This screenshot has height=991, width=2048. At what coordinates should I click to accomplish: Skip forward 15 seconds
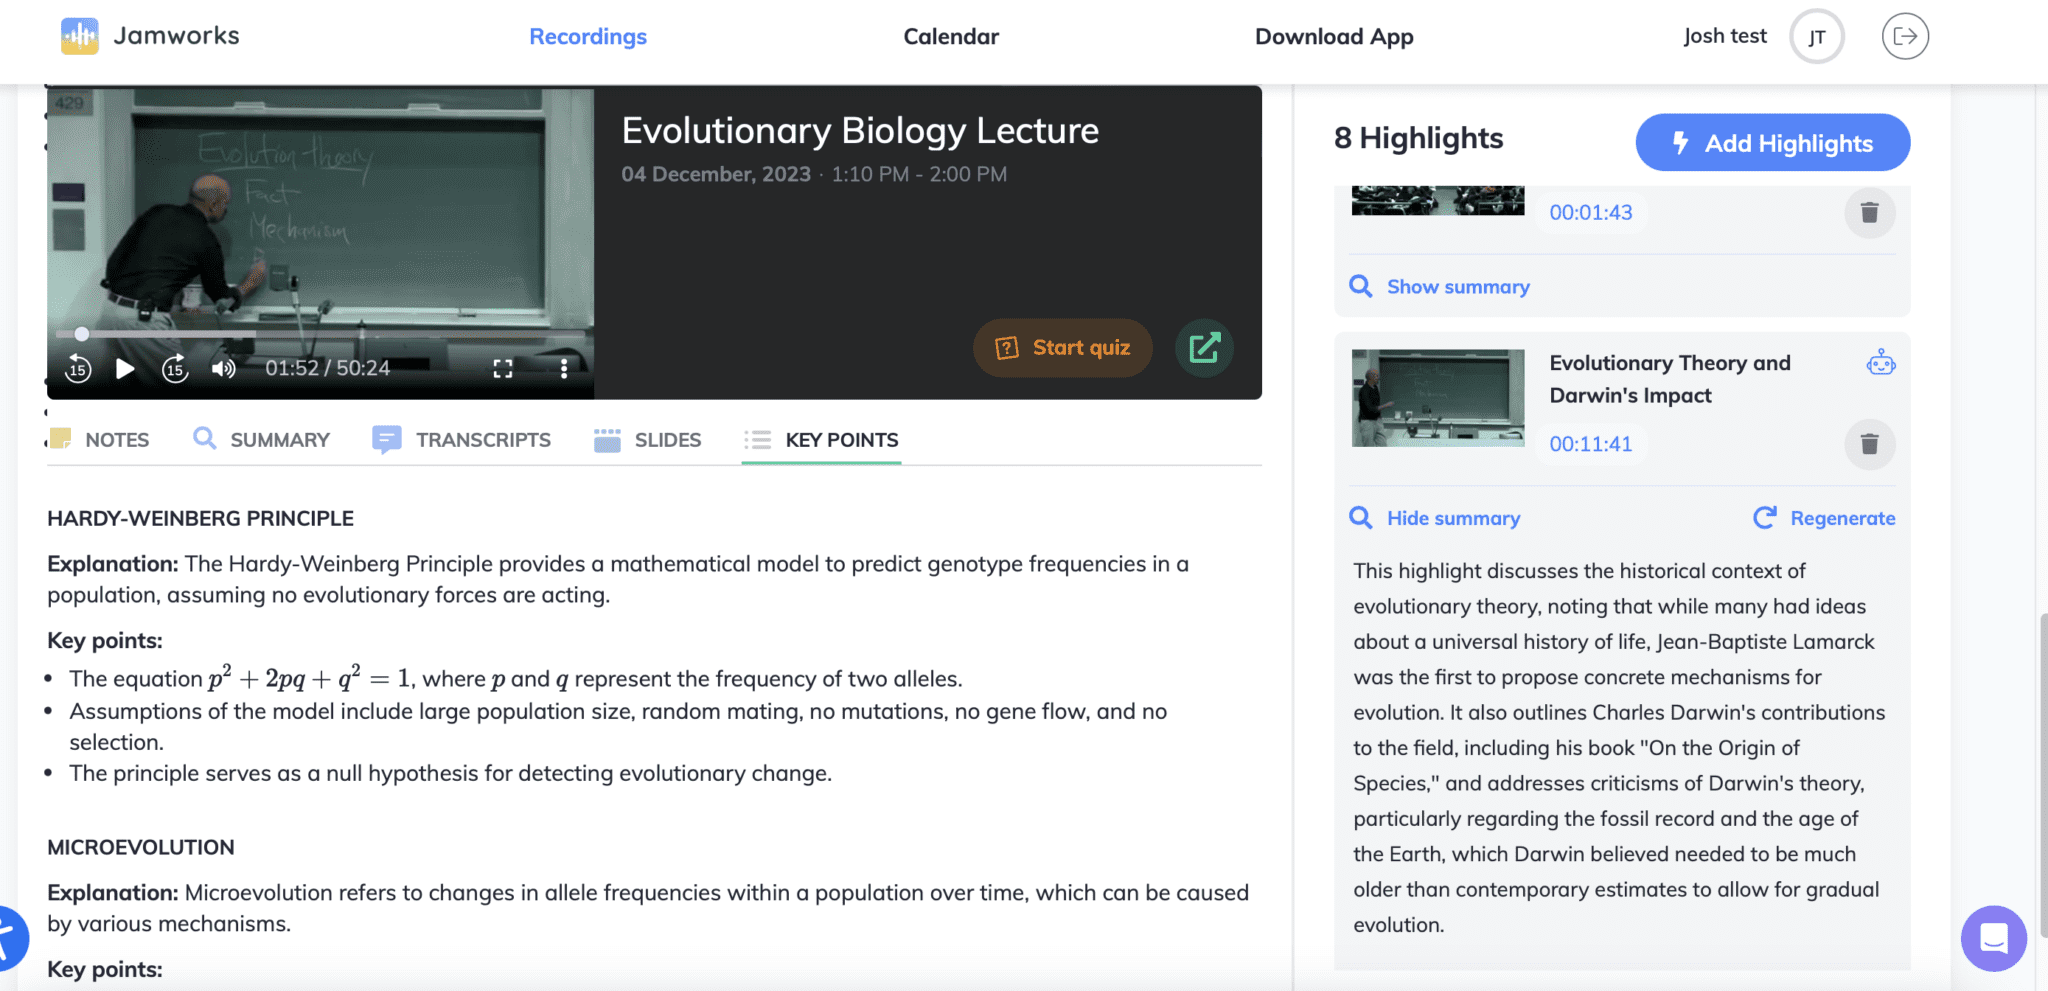[x=175, y=369]
